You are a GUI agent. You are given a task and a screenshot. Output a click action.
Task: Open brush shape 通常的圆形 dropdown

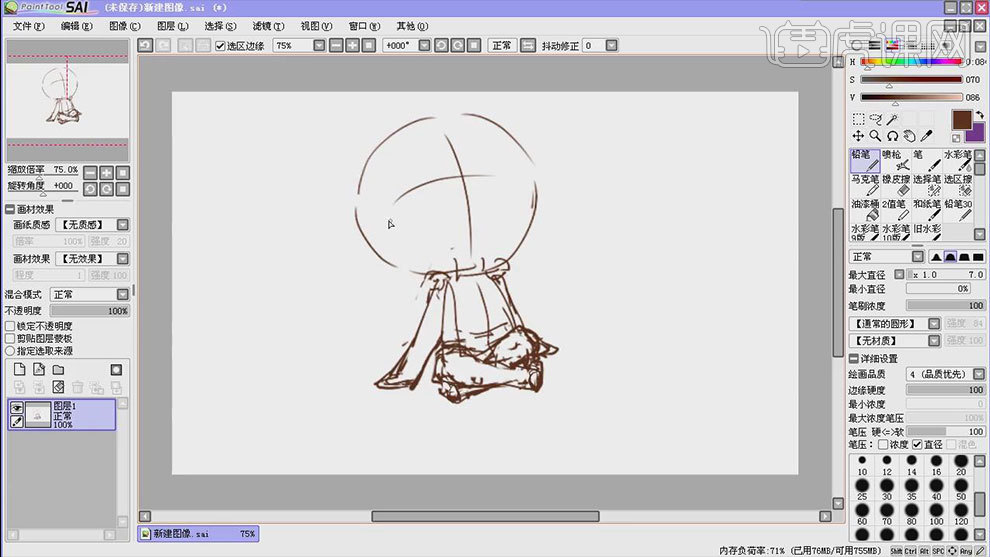pos(934,323)
